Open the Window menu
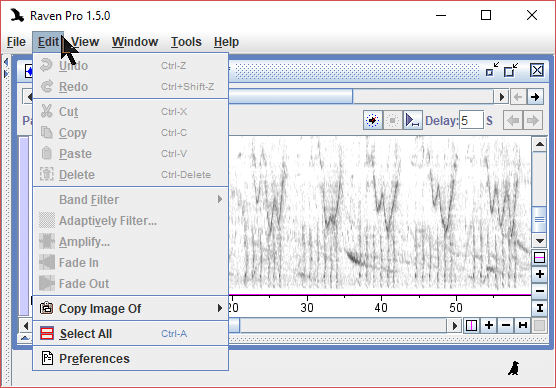Viewport: 556px width, 388px height. click(x=135, y=42)
